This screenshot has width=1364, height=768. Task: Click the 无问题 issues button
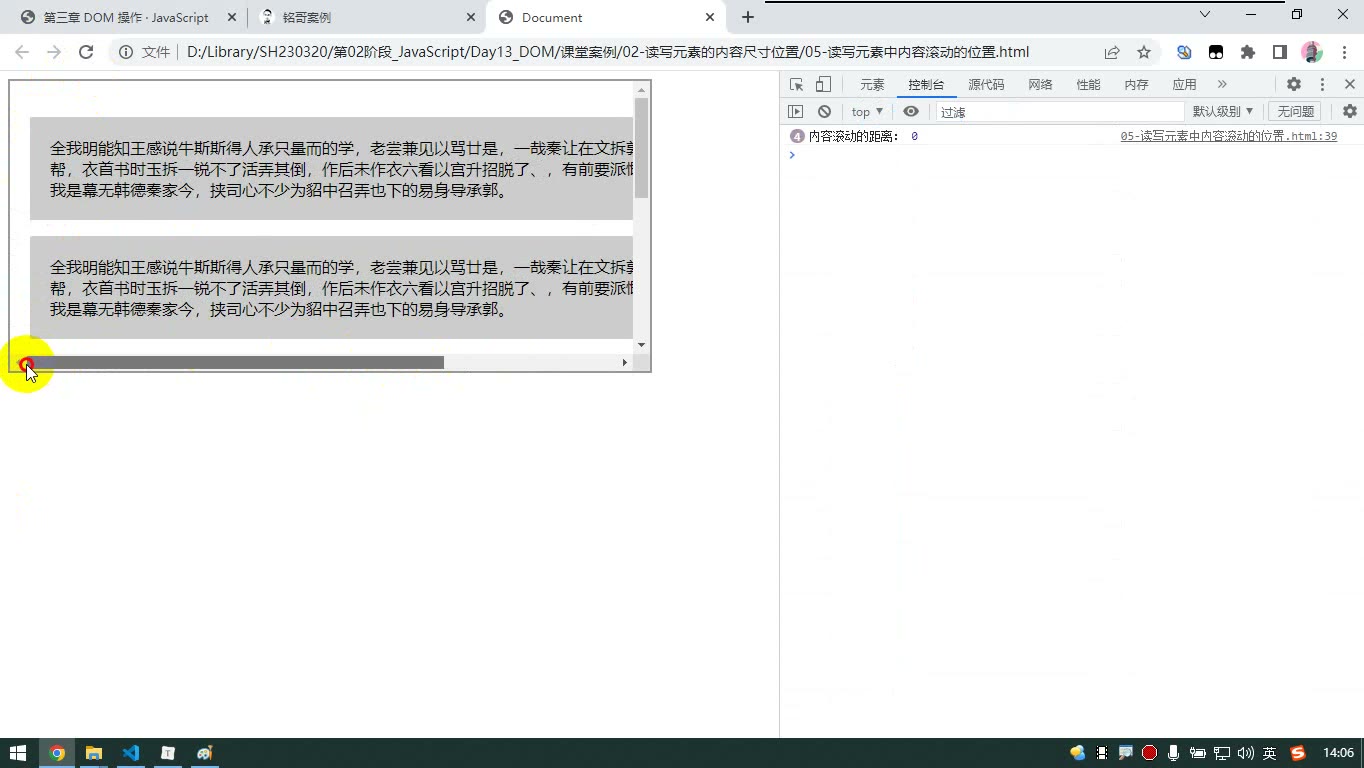tap(1295, 112)
